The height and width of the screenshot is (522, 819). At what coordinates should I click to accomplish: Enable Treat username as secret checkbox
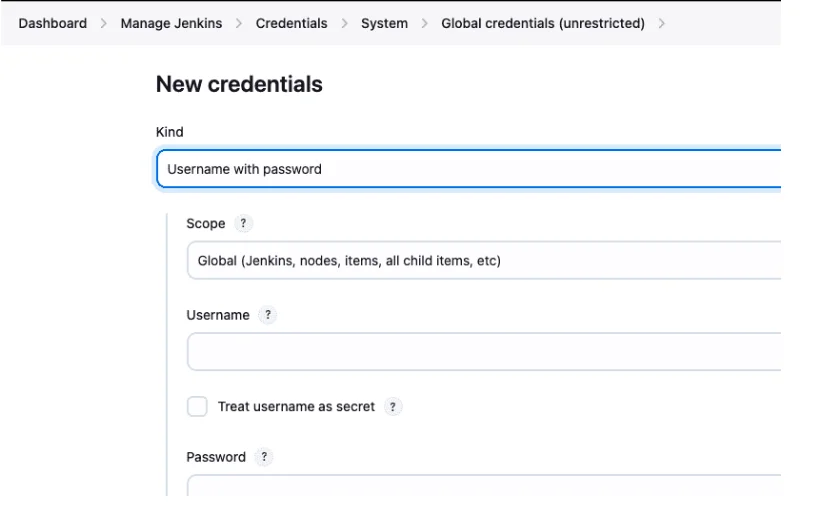197,407
